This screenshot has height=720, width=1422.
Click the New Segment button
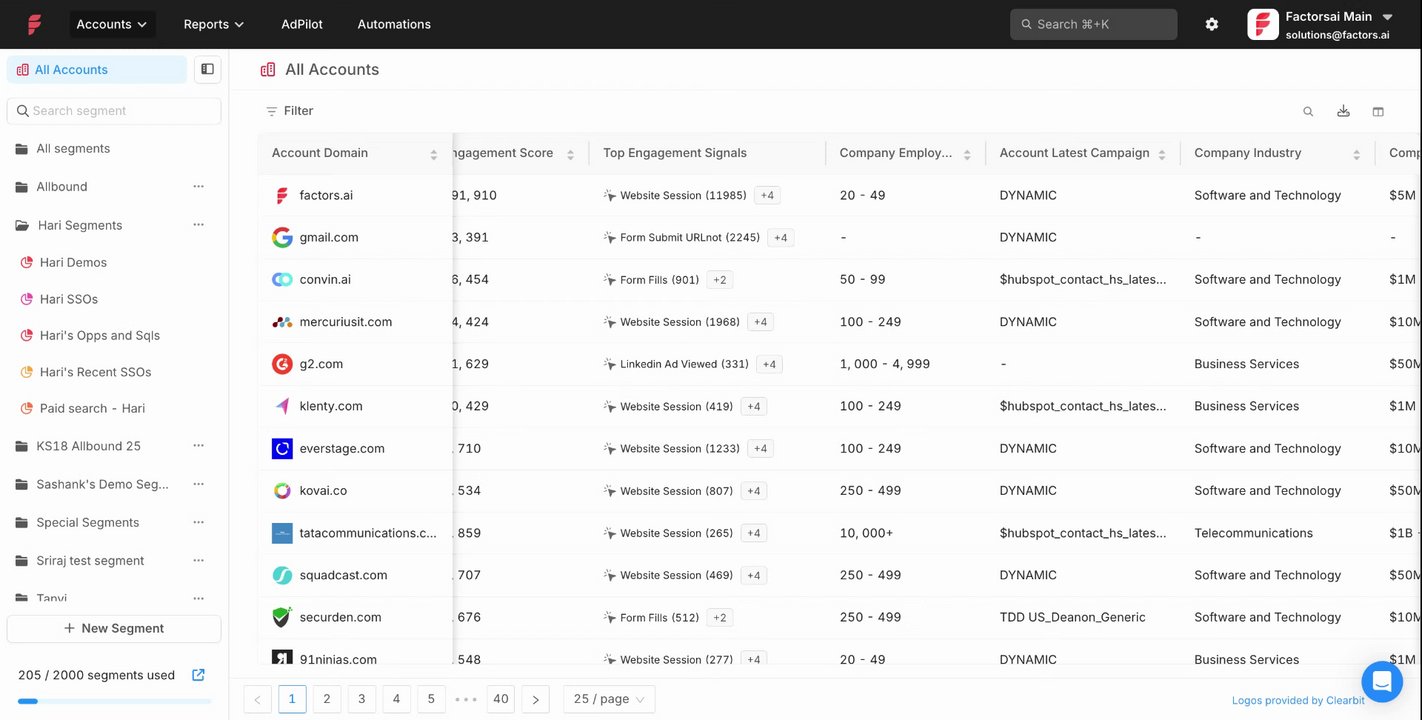coord(114,628)
